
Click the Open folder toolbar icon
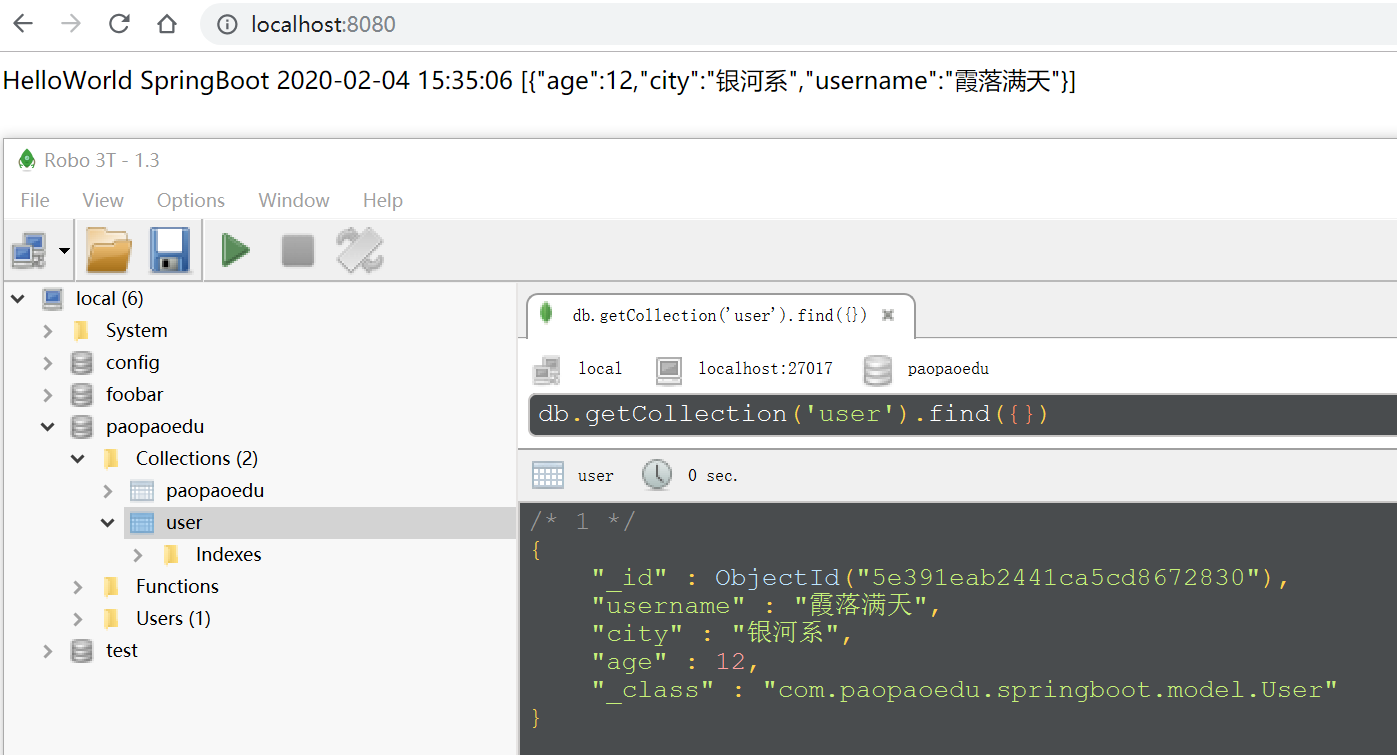pyautogui.click(x=109, y=250)
